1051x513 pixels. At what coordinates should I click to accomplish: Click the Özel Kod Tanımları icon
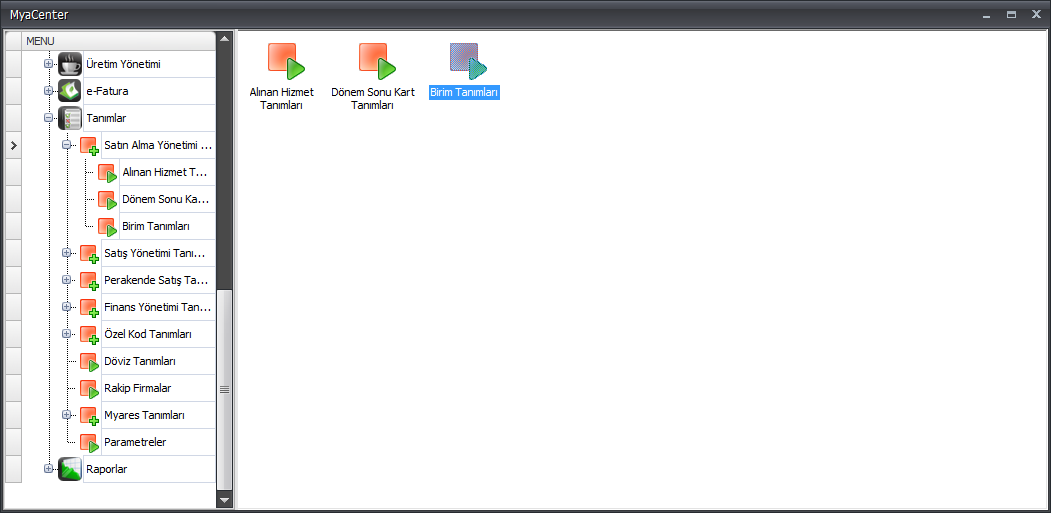click(x=89, y=335)
